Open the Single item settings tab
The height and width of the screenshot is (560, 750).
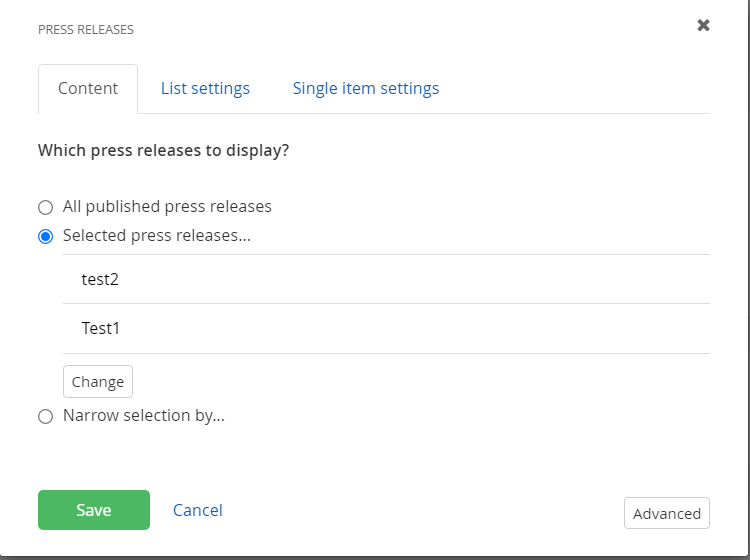tap(366, 88)
